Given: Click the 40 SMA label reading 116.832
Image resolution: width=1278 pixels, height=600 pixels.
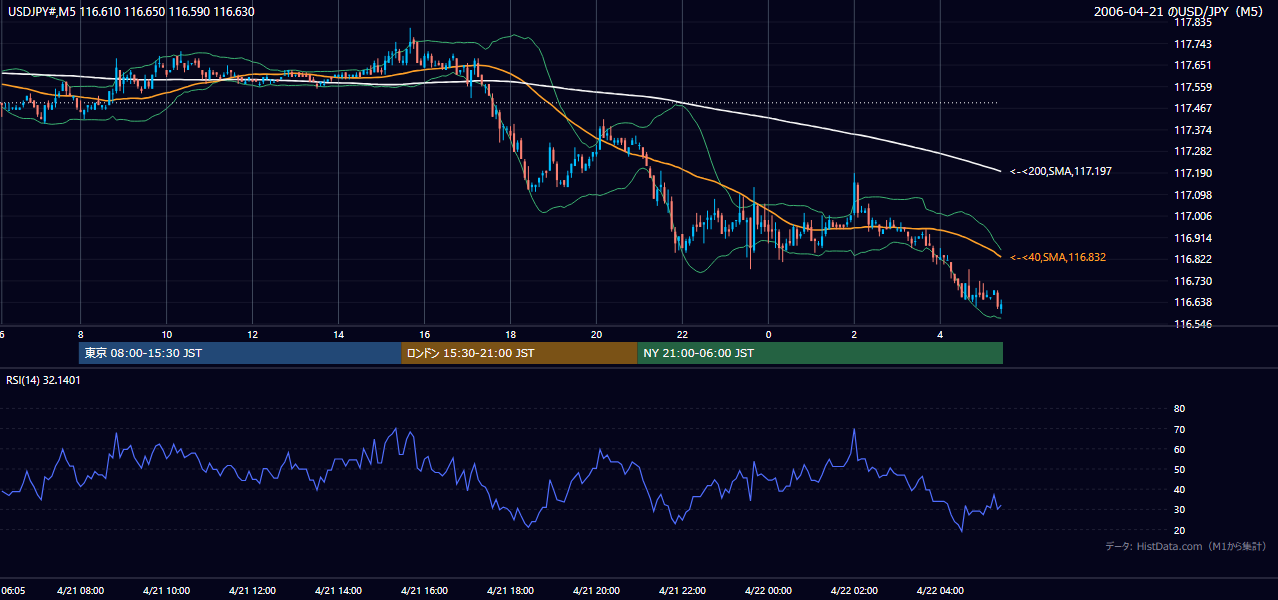Looking at the screenshot, I should 1058,258.
